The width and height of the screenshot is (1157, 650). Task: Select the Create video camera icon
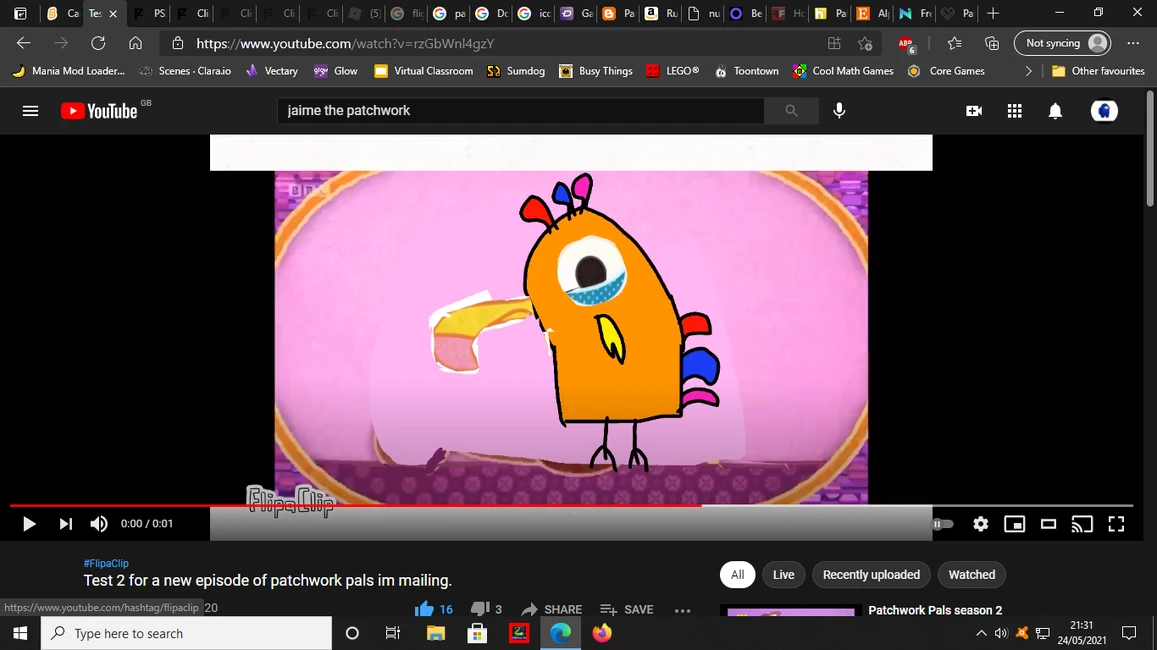pos(973,111)
